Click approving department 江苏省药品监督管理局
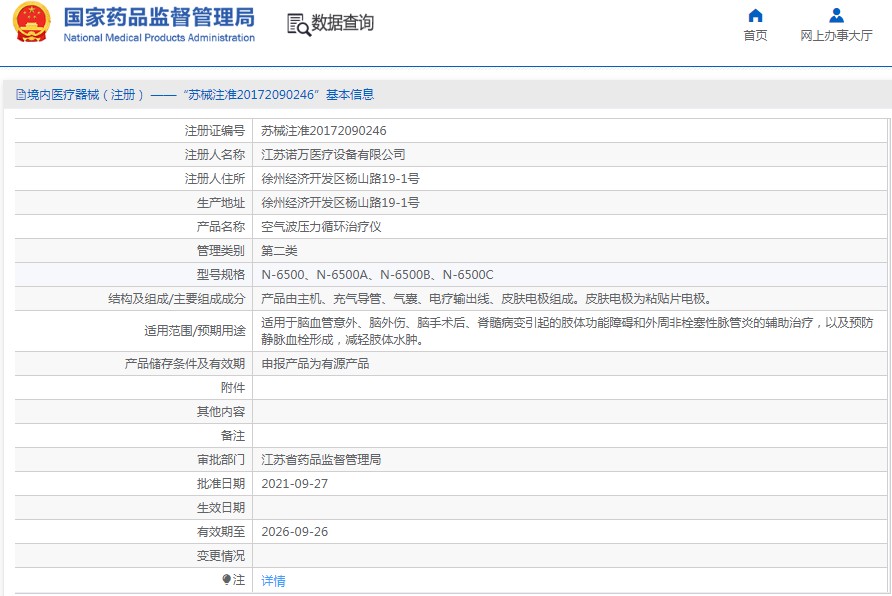Image resolution: width=892 pixels, height=596 pixels. click(321, 460)
